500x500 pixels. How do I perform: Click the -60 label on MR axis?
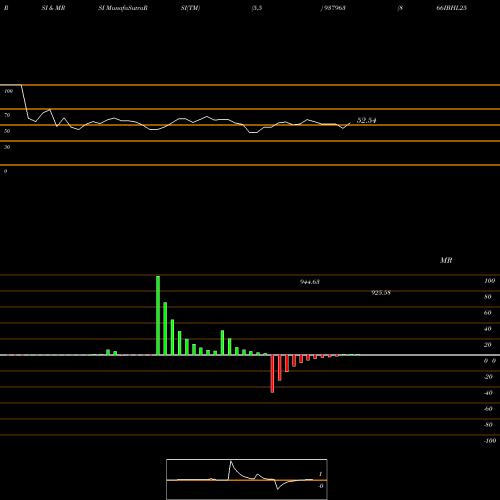click(x=488, y=409)
